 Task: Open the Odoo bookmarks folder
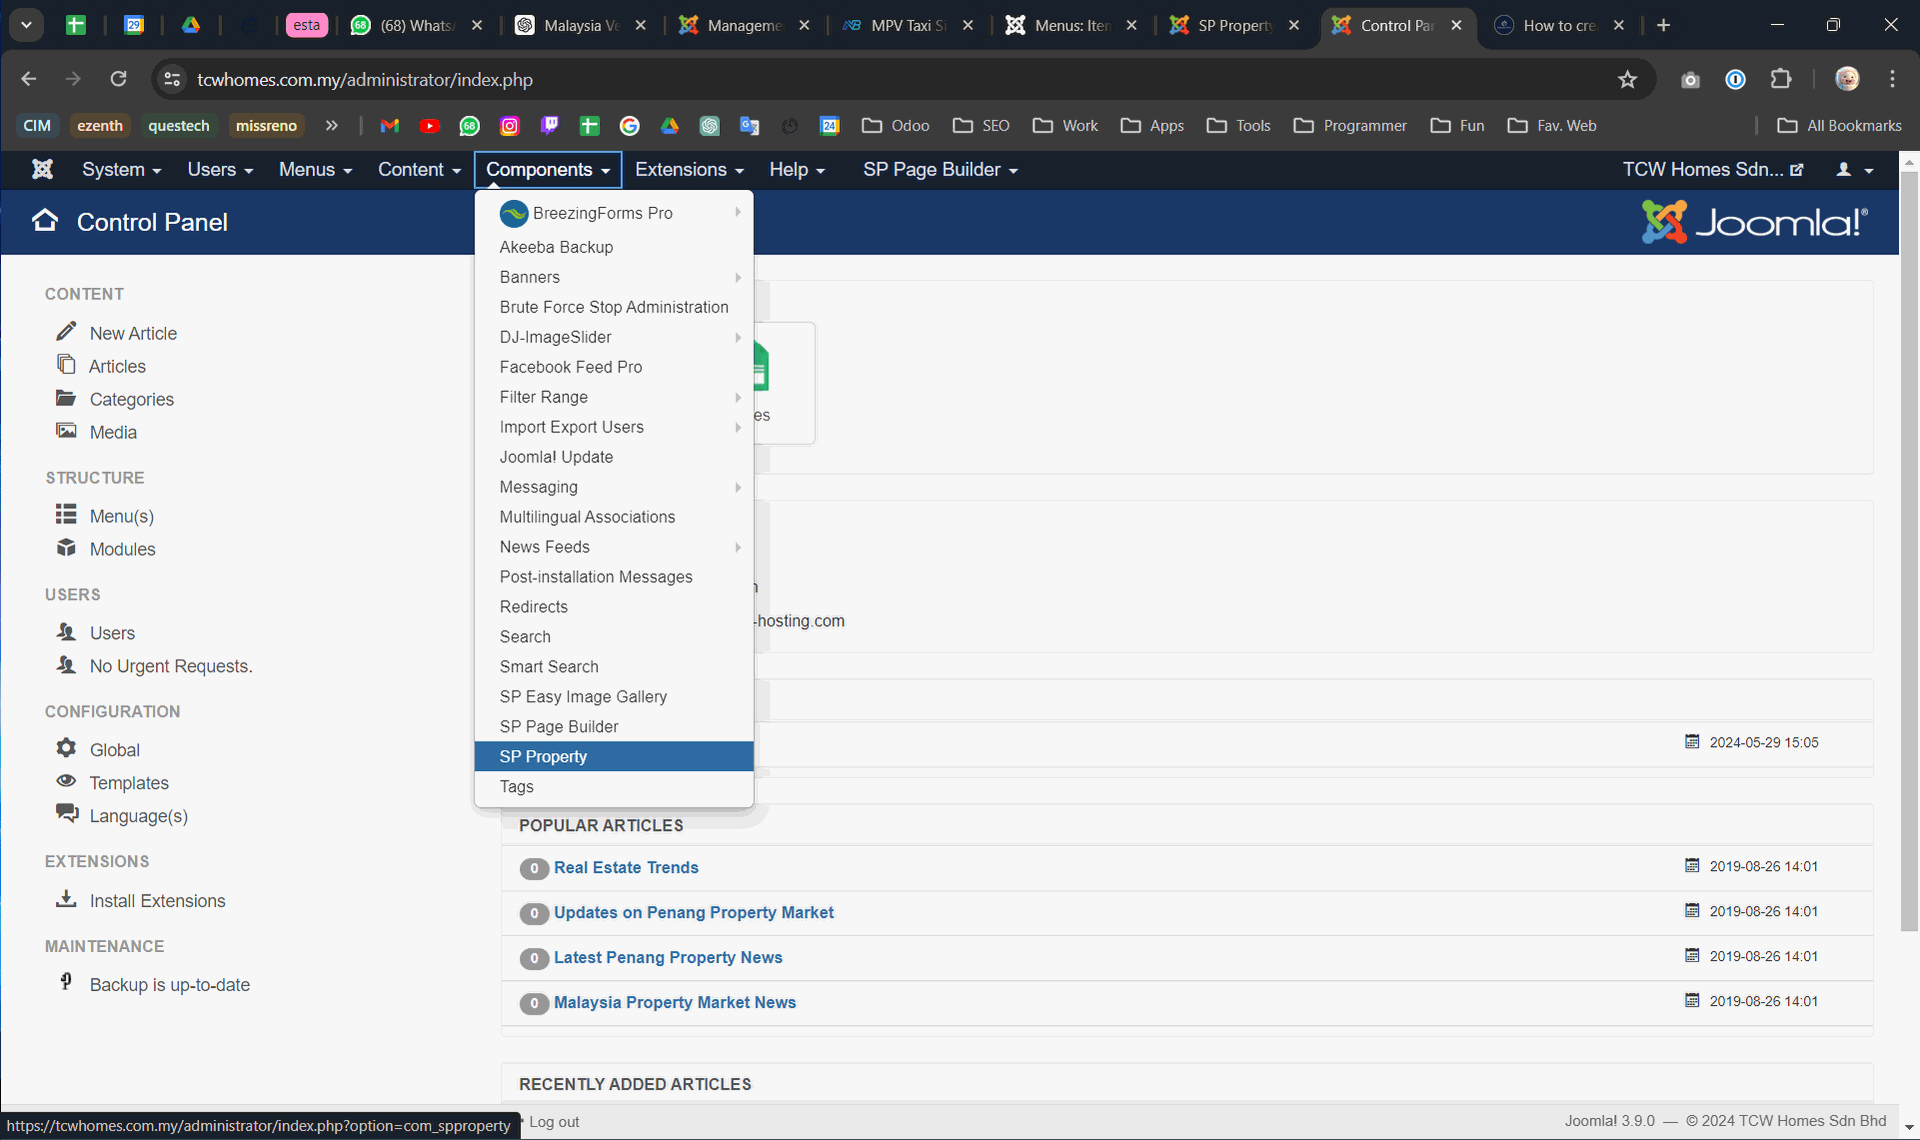pyautogui.click(x=896, y=125)
